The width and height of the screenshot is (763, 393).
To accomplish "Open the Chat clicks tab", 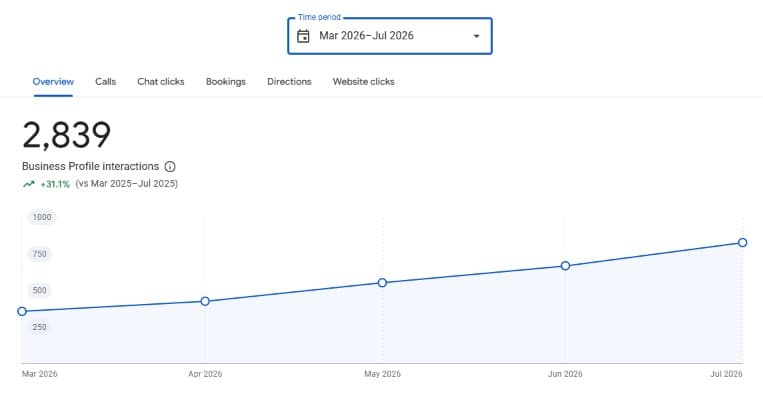I will pyautogui.click(x=161, y=82).
